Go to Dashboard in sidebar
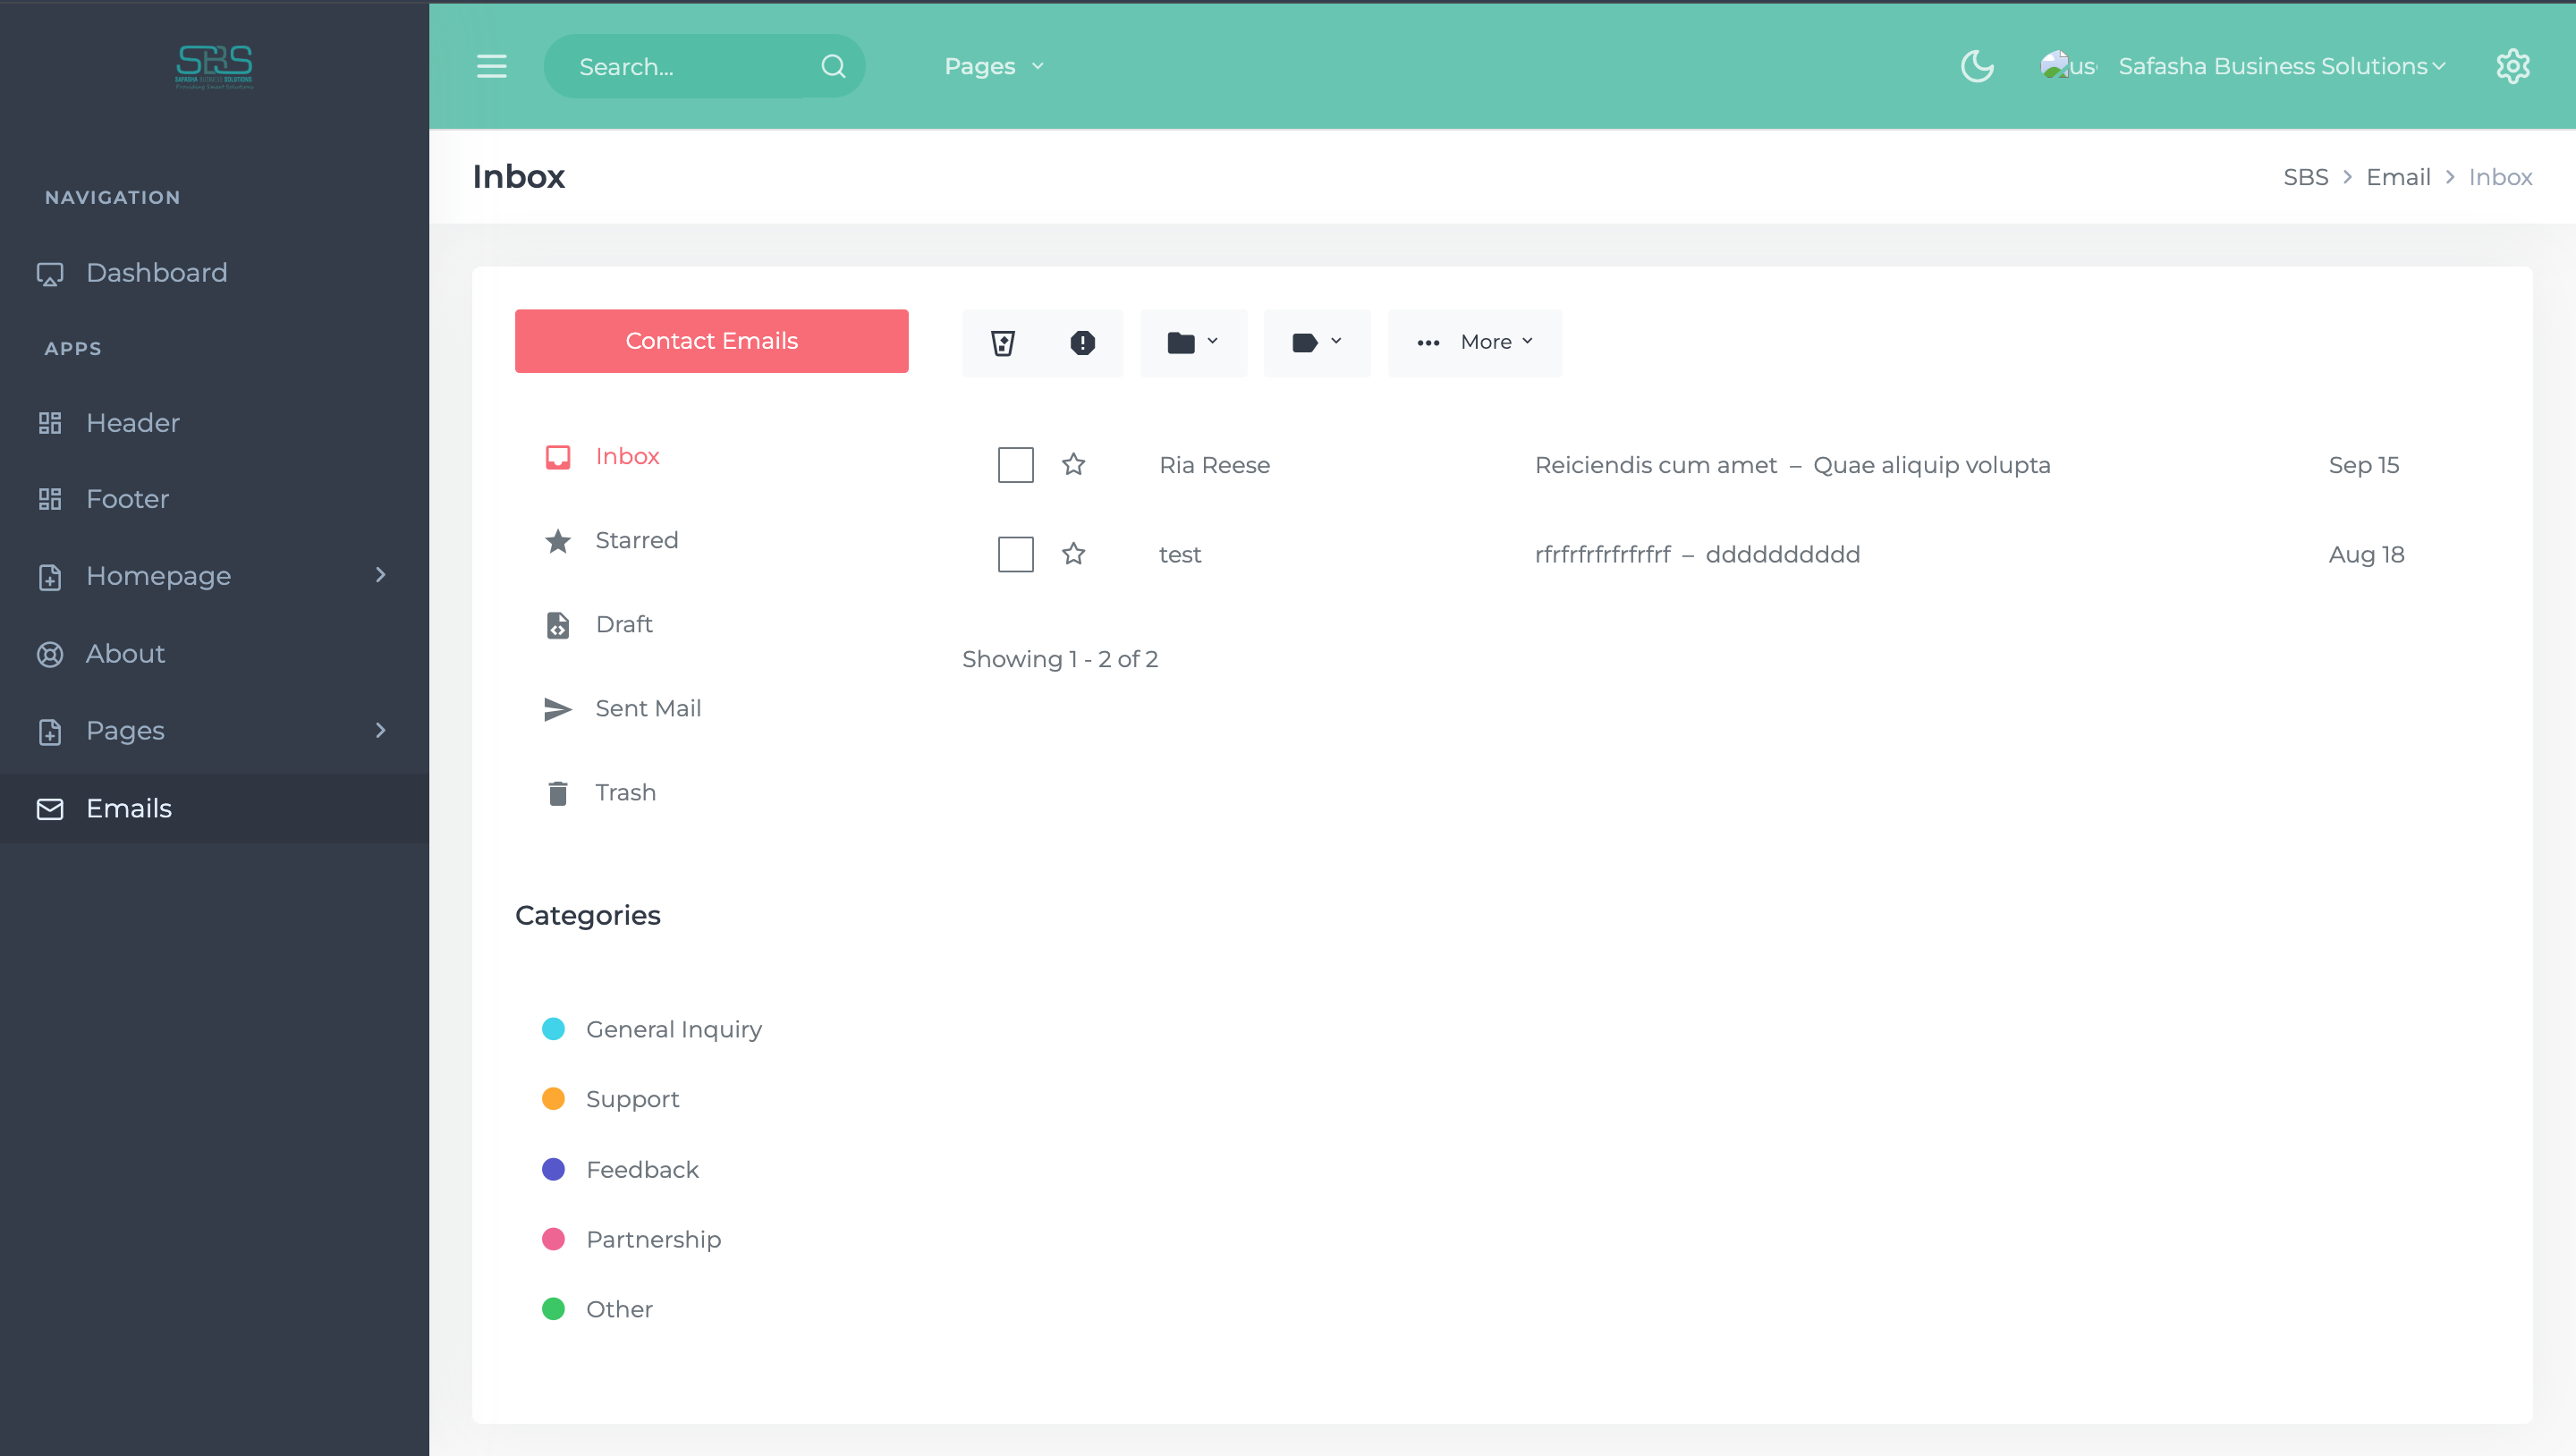The height and width of the screenshot is (1456, 2576). 214,273
